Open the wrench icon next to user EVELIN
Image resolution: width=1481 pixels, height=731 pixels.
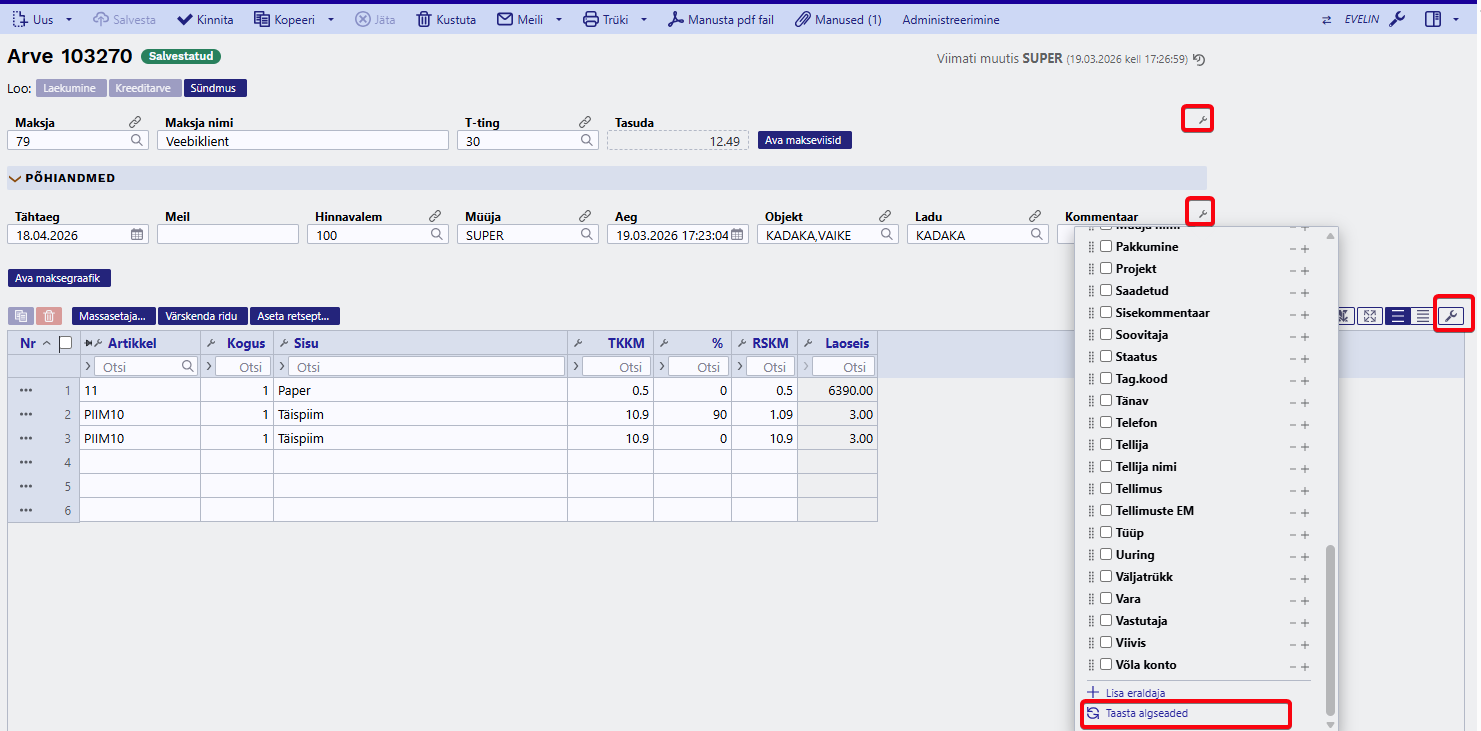(x=1398, y=19)
